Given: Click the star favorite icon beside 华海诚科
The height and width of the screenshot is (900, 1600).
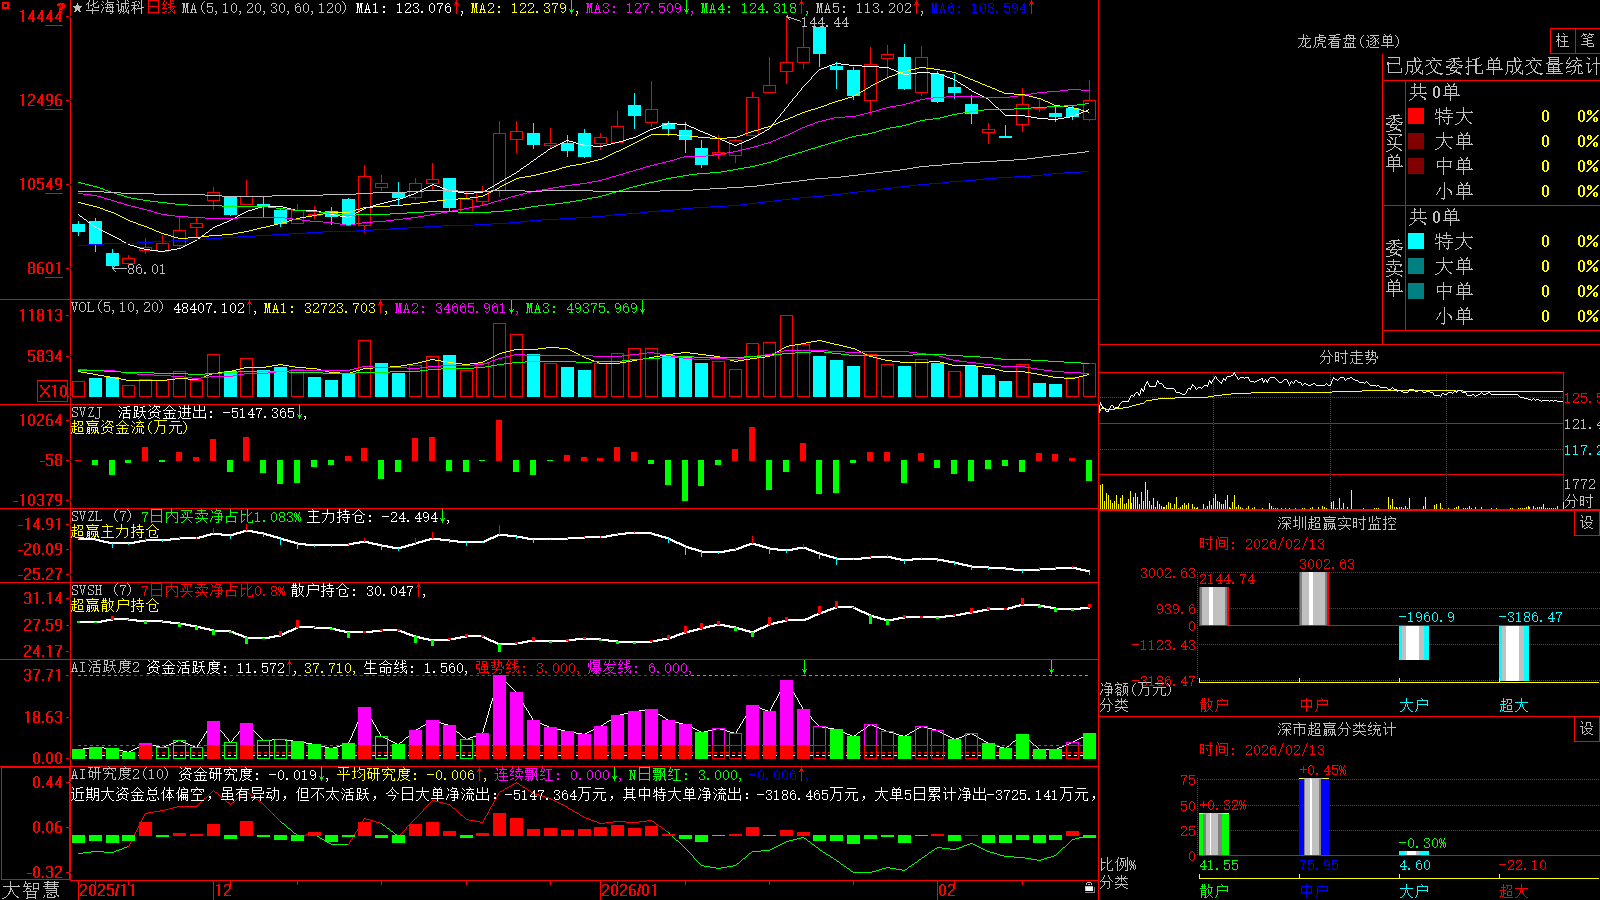Looking at the screenshot, I should click(77, 8).
